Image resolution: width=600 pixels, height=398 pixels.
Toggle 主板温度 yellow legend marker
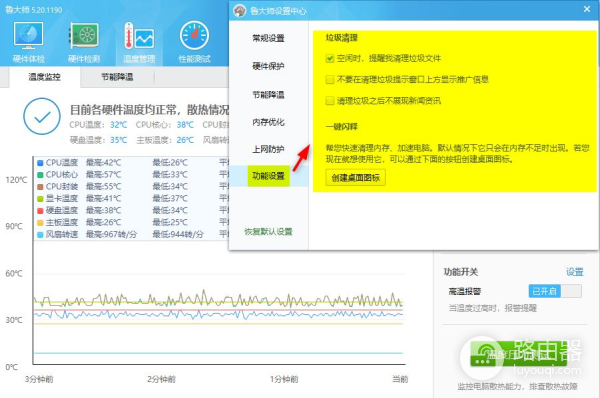pyautogui.click(x=40, y=222)
